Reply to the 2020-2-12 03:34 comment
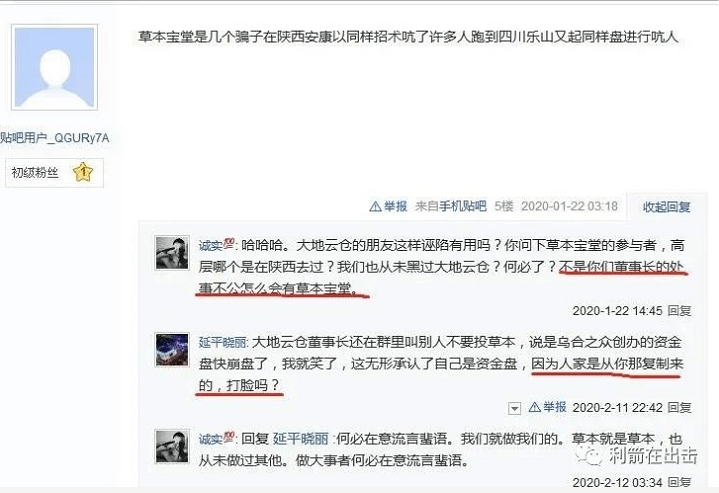This screenshot has height=493, width=719. (x=679, y=482)
